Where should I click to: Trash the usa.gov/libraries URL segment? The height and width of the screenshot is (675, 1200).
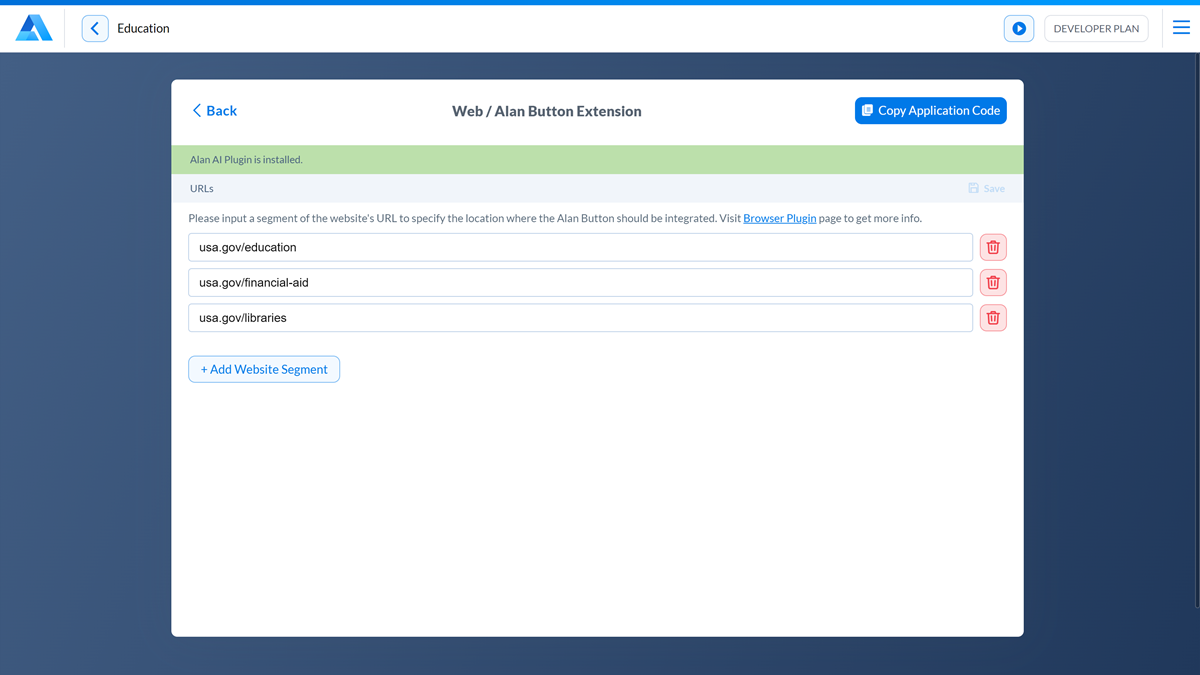993,318
